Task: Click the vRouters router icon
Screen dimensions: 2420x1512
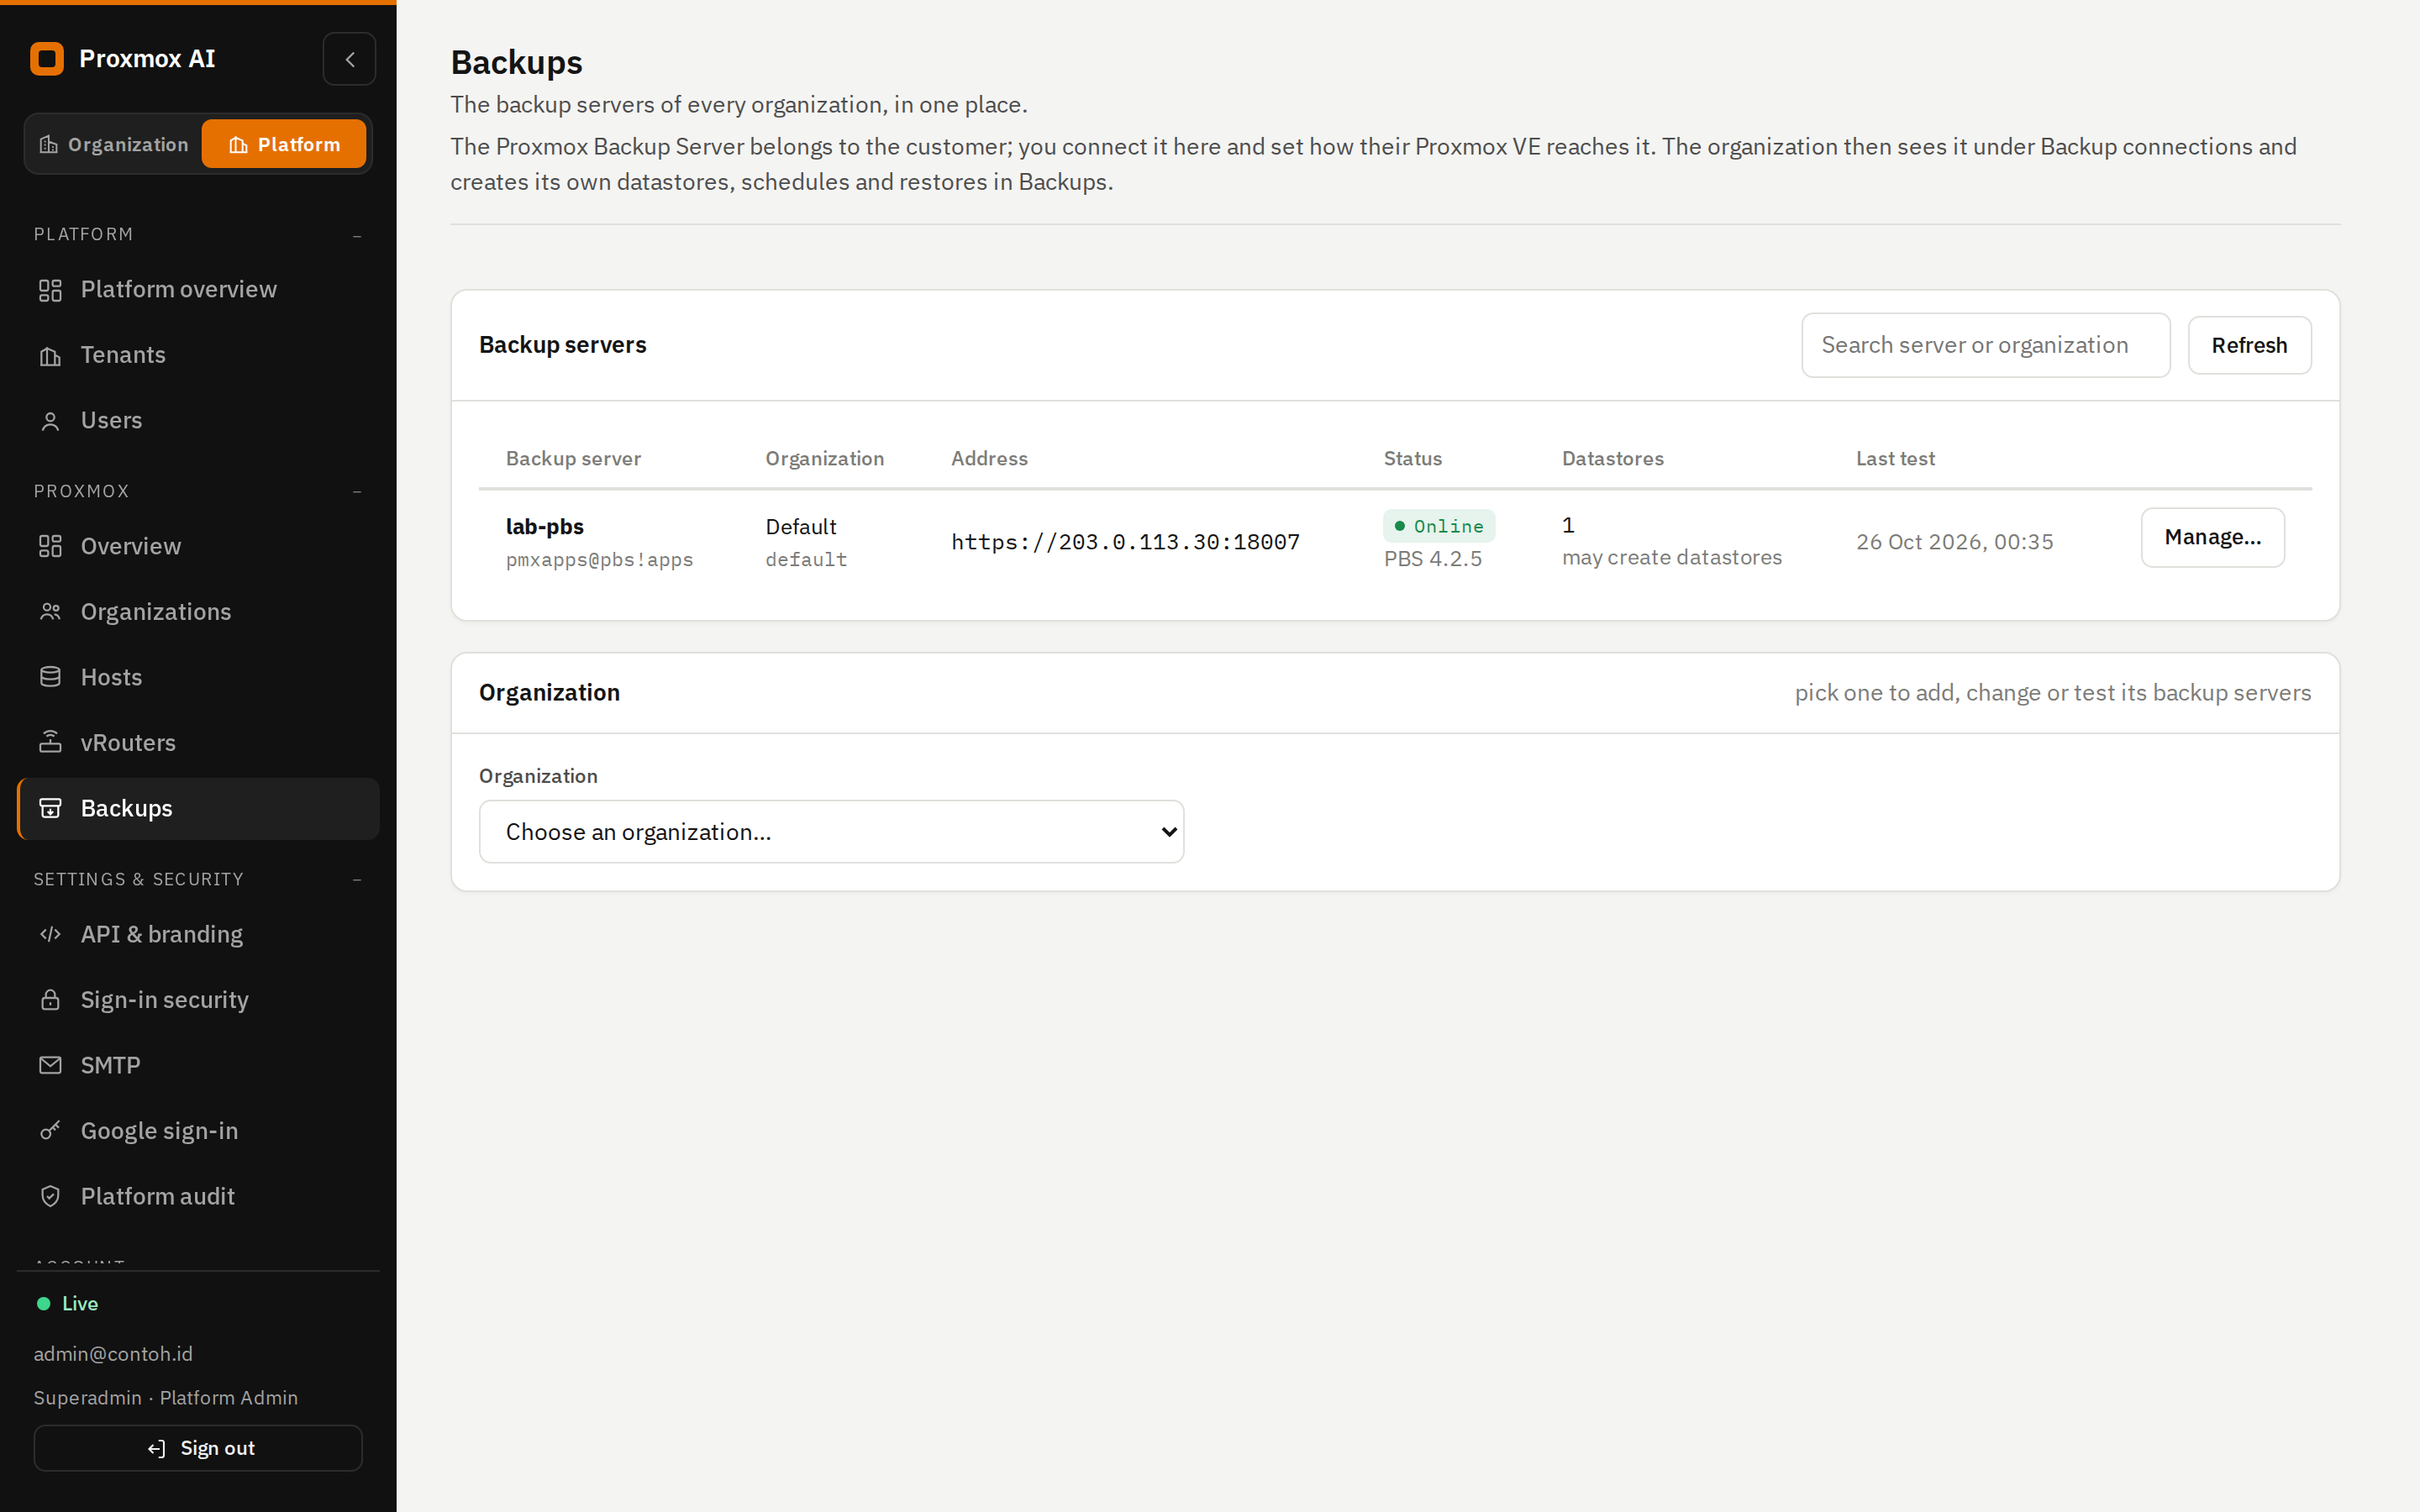Action: [50, 743]
